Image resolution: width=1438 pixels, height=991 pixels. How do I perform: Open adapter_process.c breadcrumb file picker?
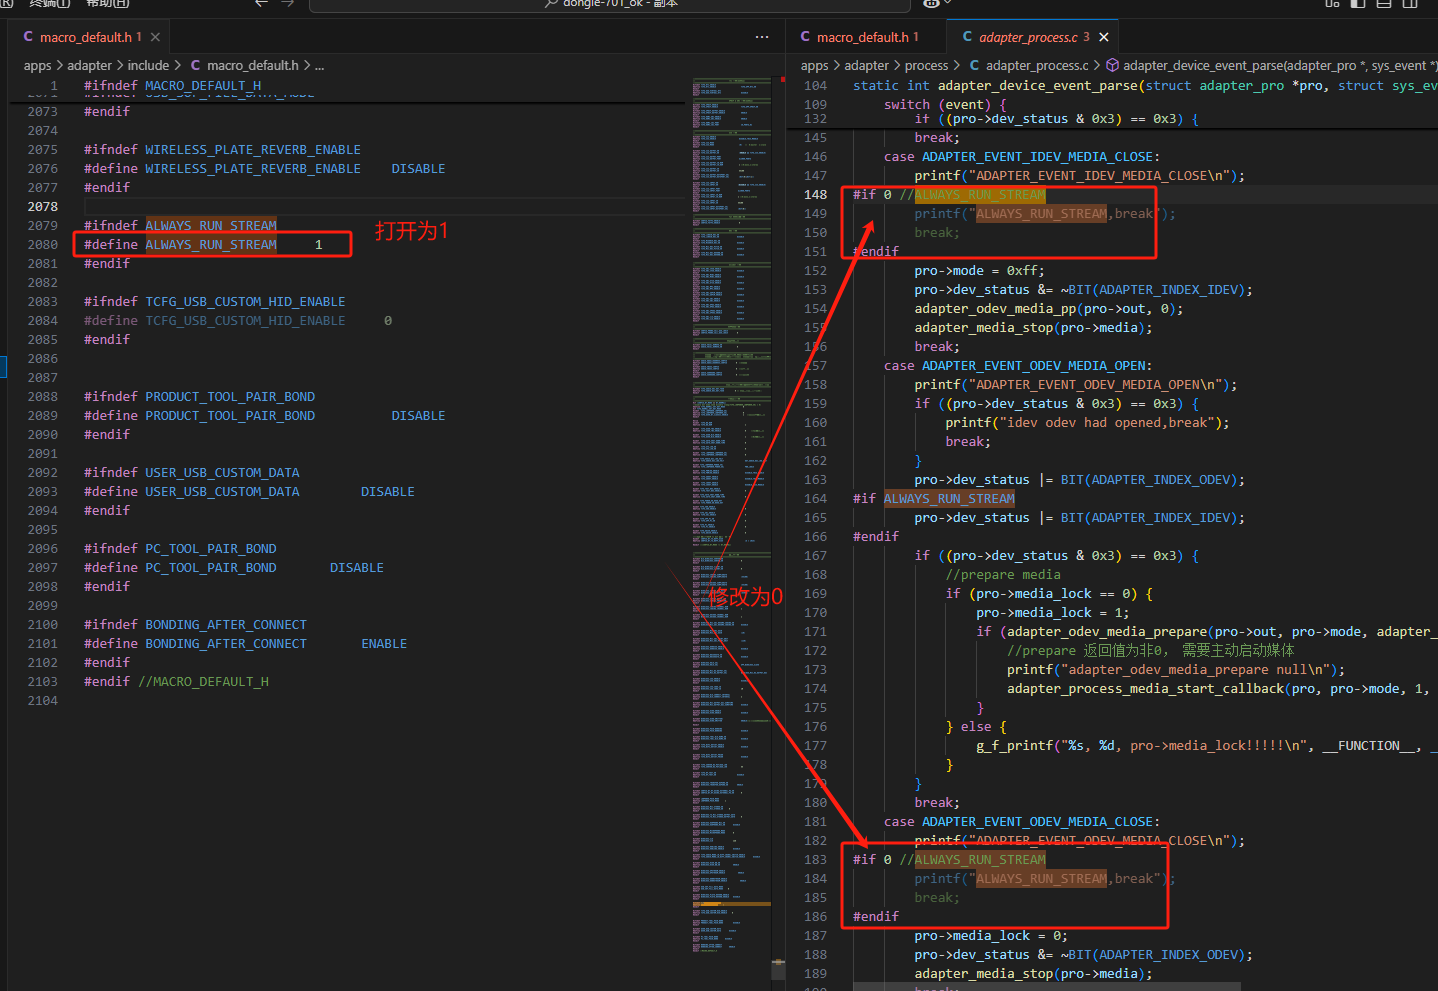(x=1037, y=65)
